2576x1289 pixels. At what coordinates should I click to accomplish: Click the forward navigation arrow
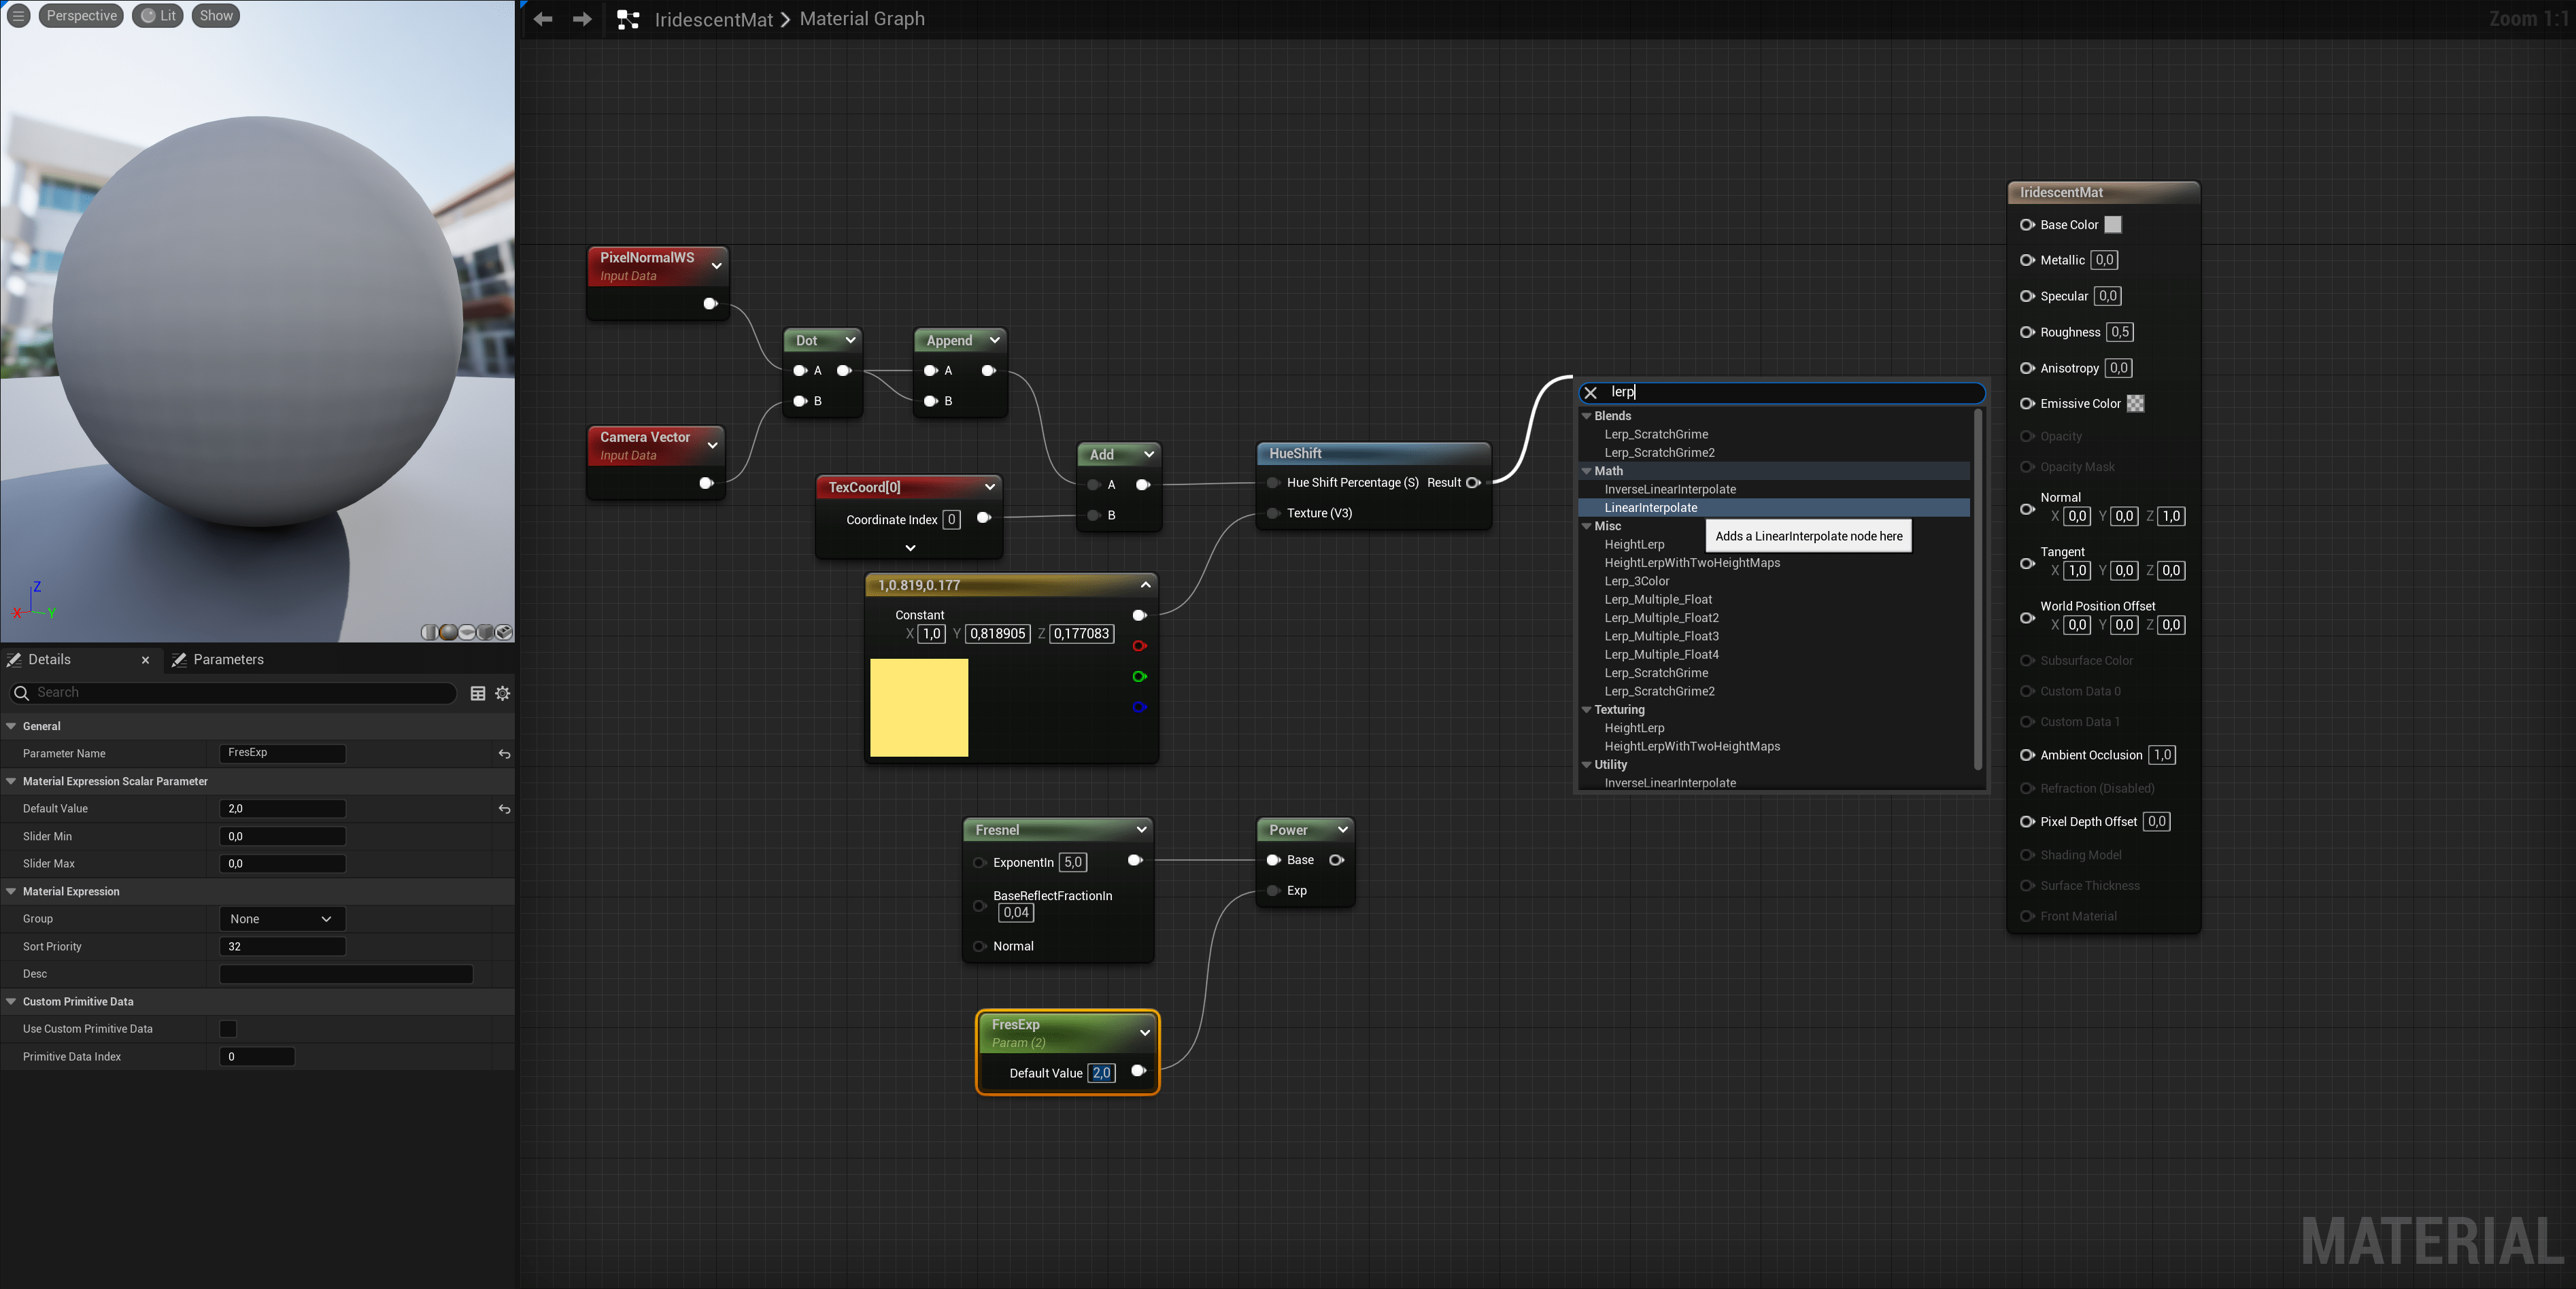click(x=582, y=19)
